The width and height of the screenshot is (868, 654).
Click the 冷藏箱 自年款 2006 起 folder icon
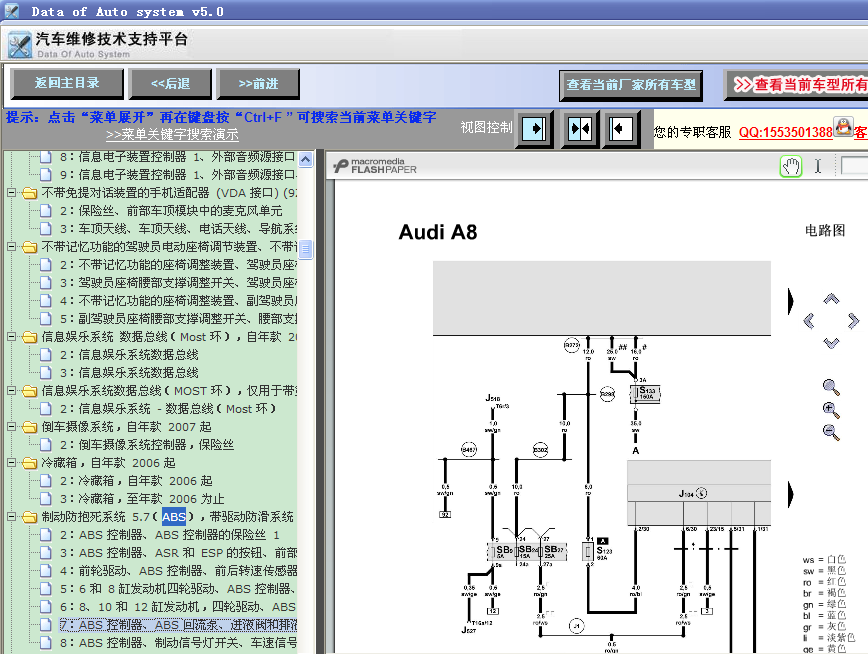click(29, 462)
